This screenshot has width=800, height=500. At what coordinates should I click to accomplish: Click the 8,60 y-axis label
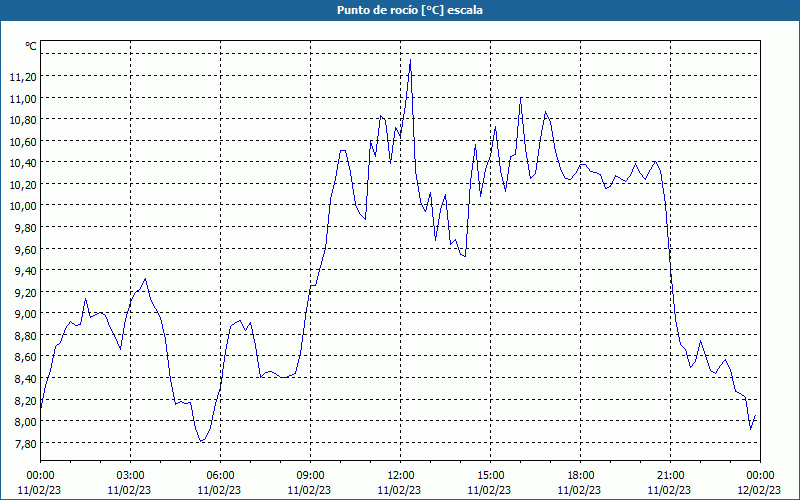[26, 357]
